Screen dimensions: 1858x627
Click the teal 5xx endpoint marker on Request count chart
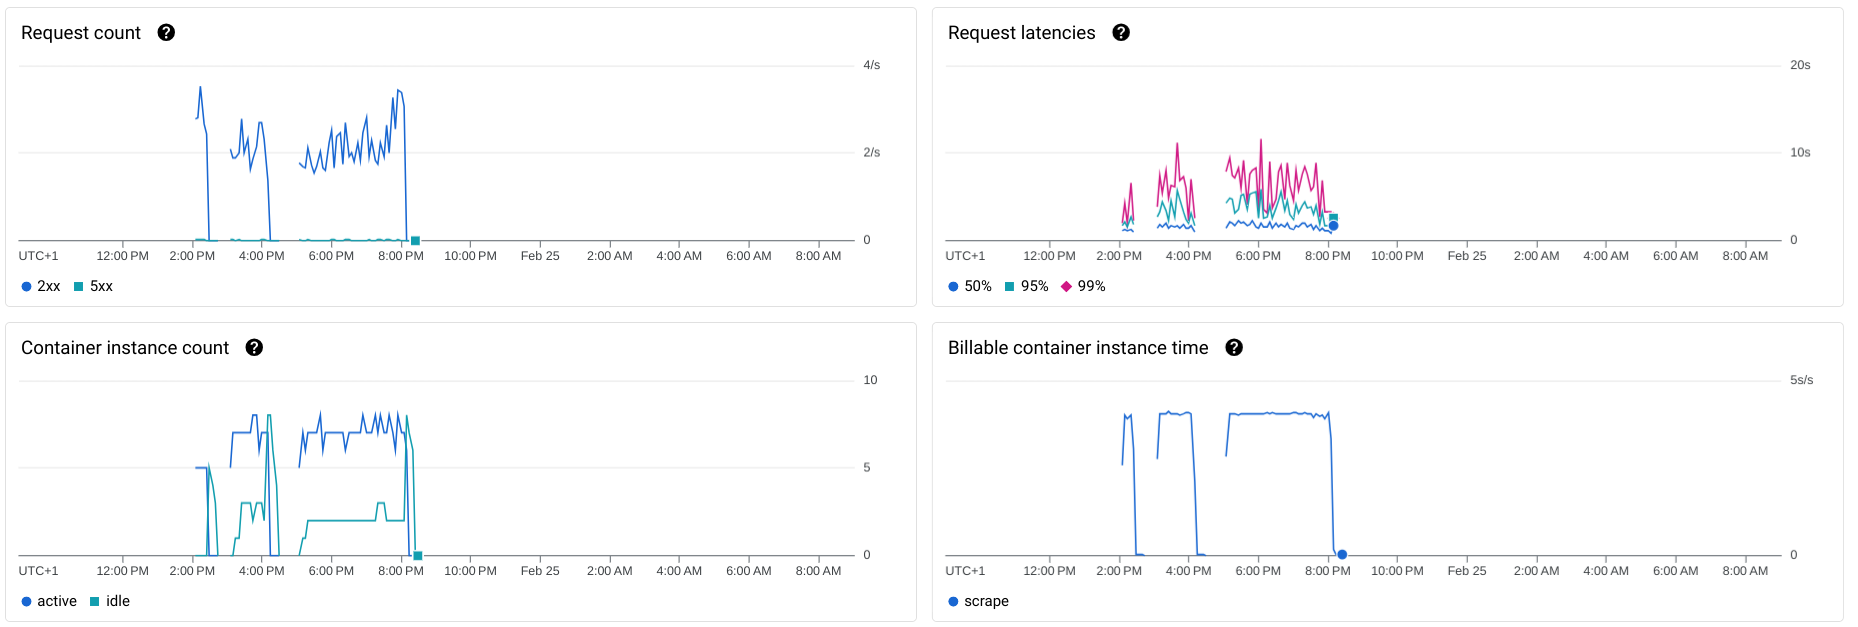(x=415, y=240)
